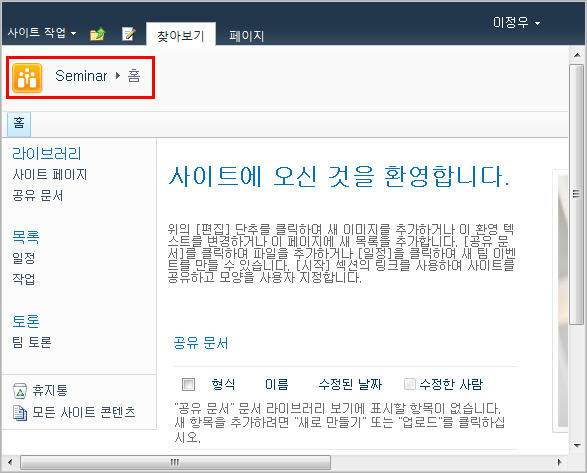
Task: Click the 모든 사이트 콘텐츠 document icon
Action: coord(19,413)
